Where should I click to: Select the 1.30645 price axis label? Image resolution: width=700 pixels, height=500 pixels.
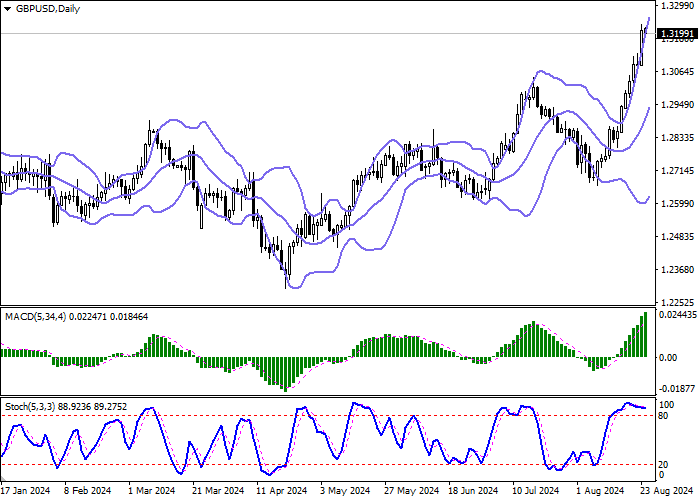click(678, 71)
